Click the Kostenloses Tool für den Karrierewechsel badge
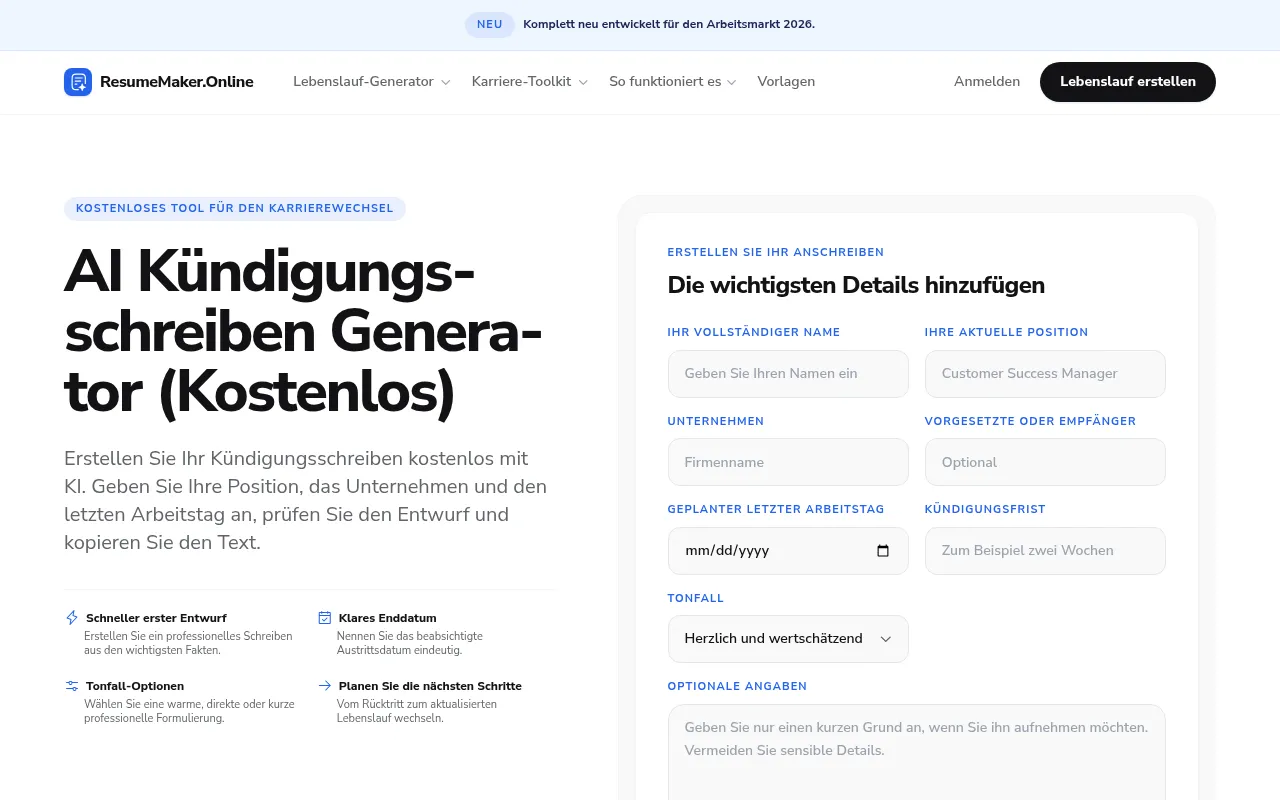 click(235, 209)
